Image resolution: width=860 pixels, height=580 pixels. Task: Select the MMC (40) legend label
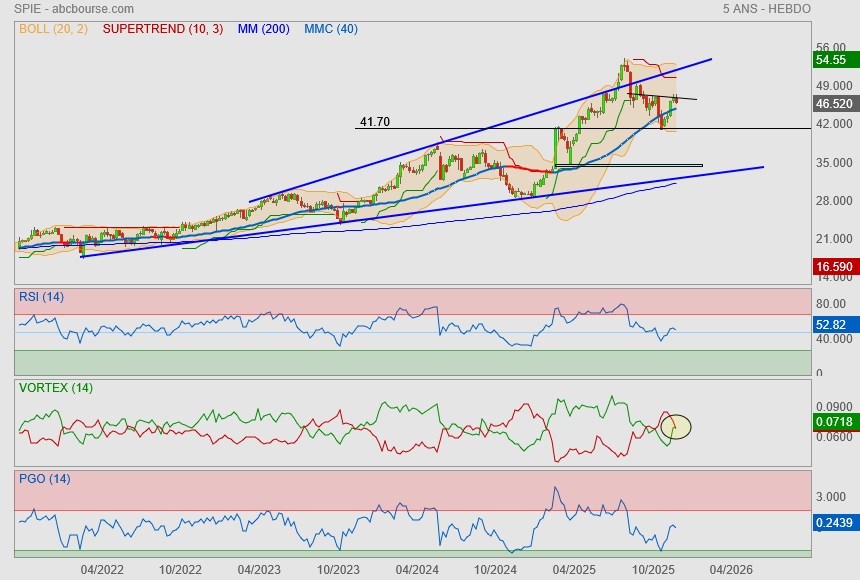(x=330, y=29)
